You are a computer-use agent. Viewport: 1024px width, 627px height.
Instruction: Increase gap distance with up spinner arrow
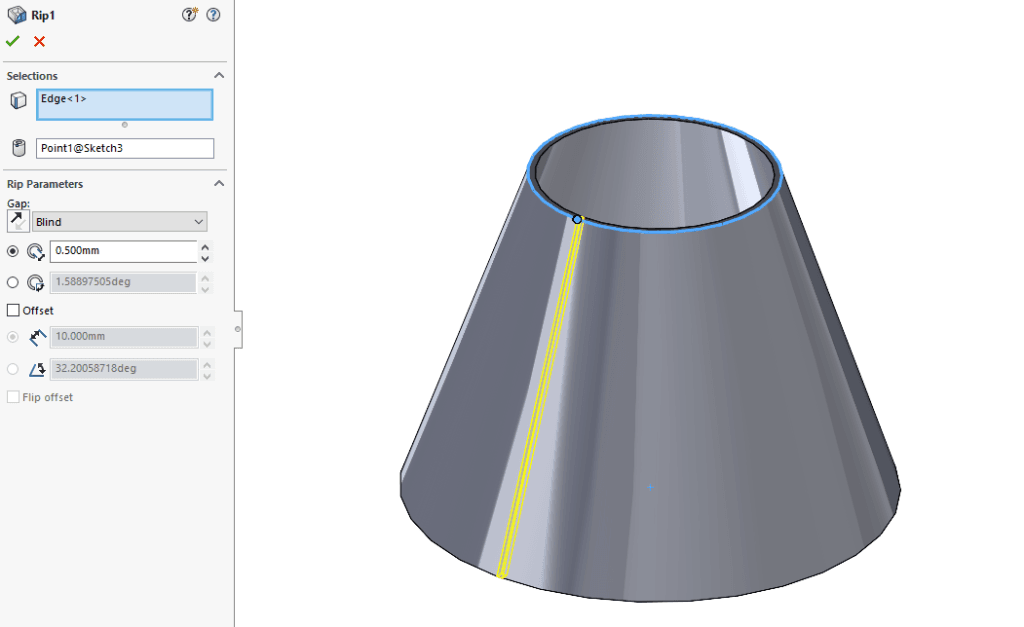(x=205, y=247)
